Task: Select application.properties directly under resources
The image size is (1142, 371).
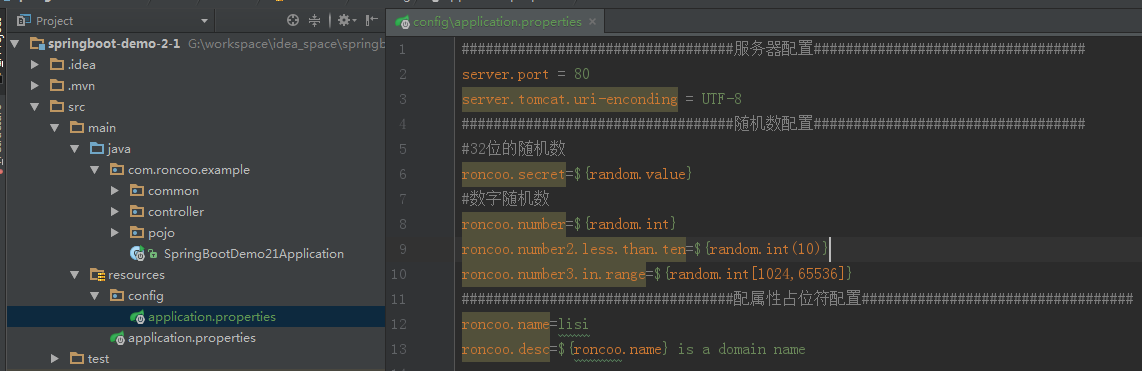Action: [192, 338]
